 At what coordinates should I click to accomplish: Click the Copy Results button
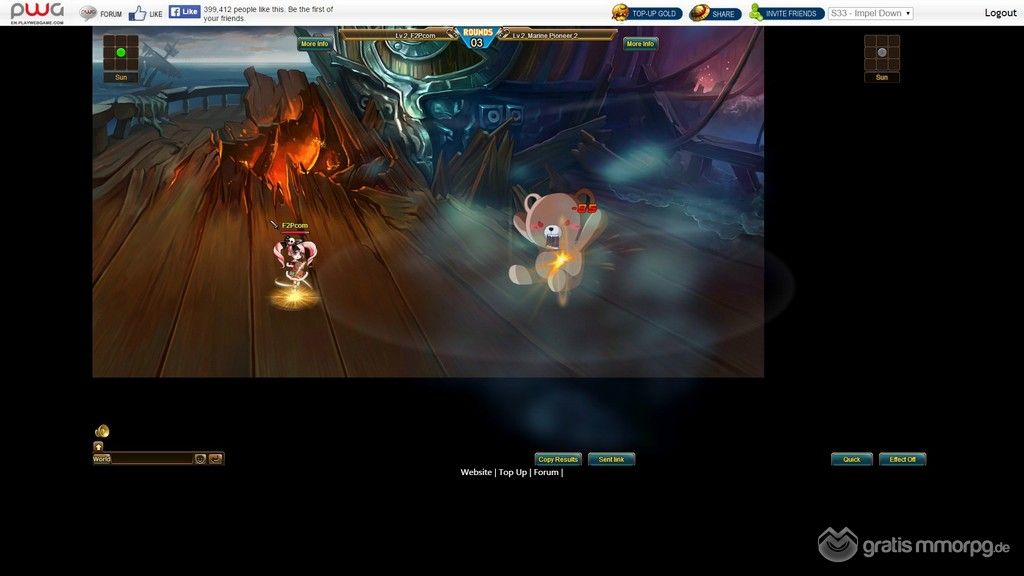coord(558,460)
